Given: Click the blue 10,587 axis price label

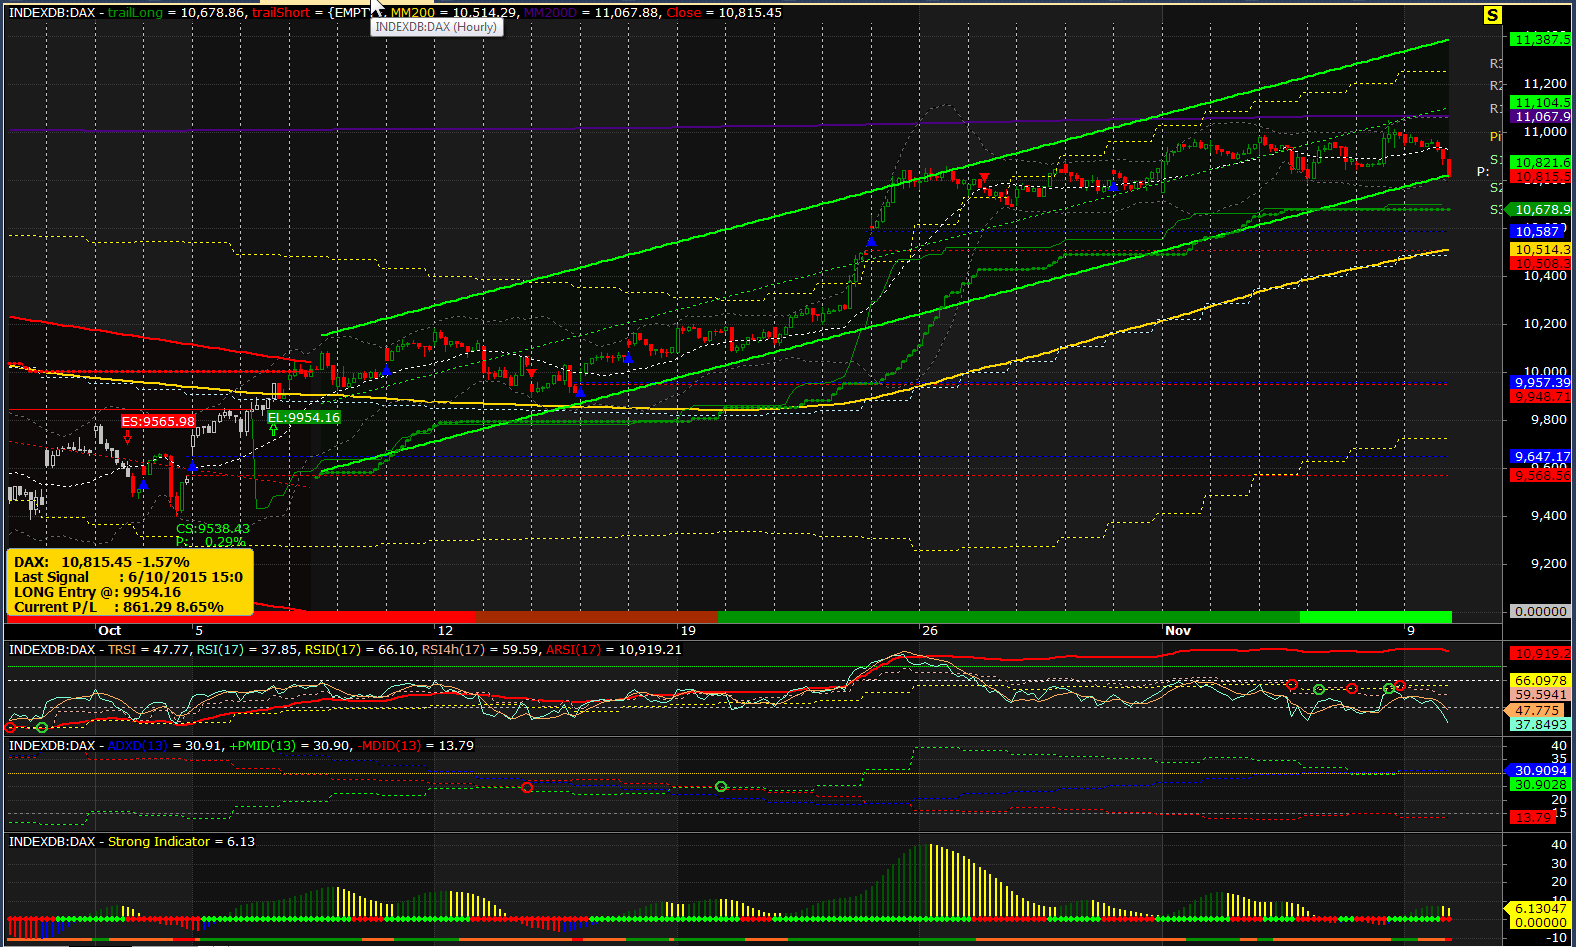Looking at the screenshot, I should (x=1537, y=231).
